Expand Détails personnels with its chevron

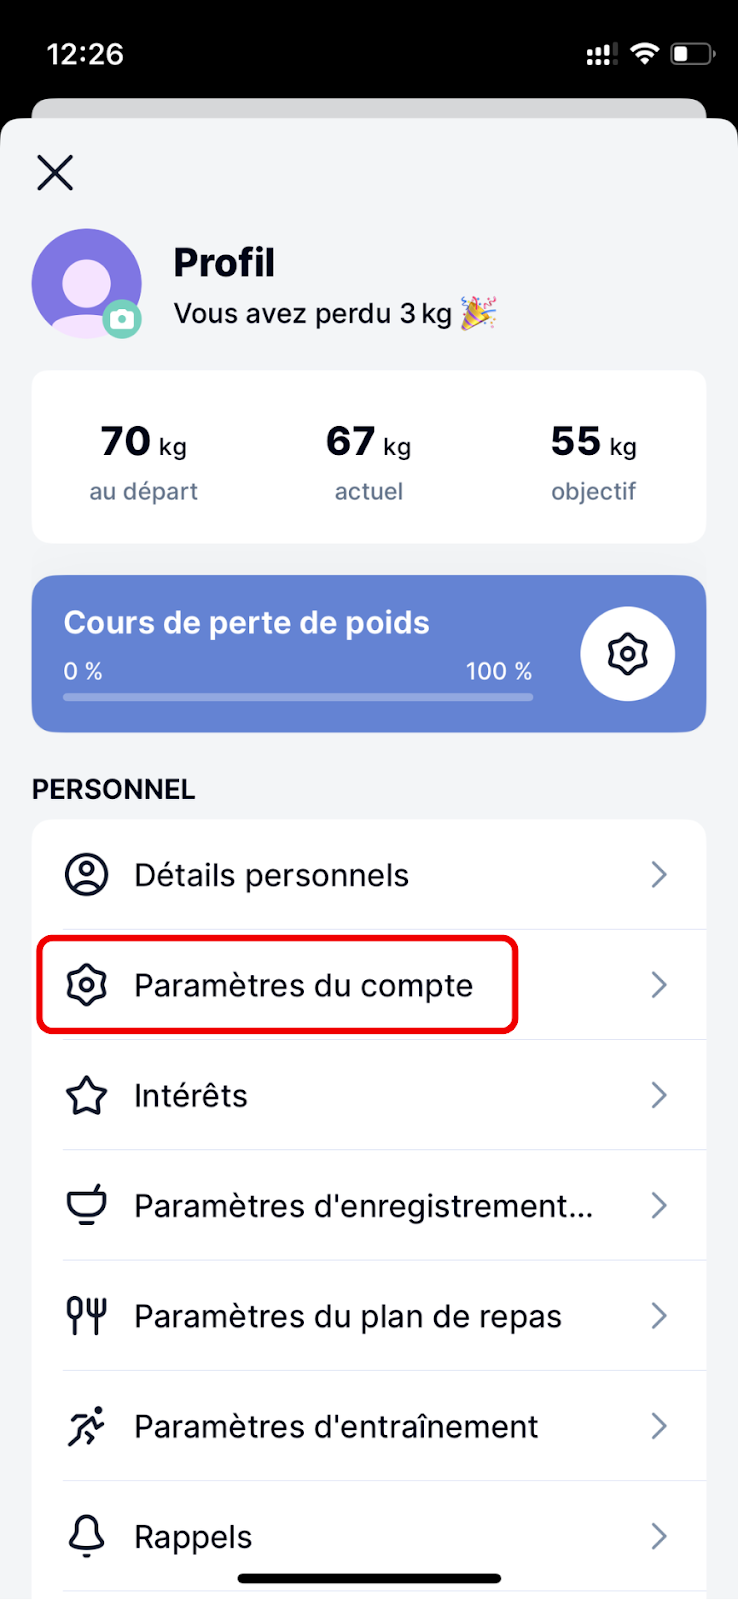(x=659, y=875)
